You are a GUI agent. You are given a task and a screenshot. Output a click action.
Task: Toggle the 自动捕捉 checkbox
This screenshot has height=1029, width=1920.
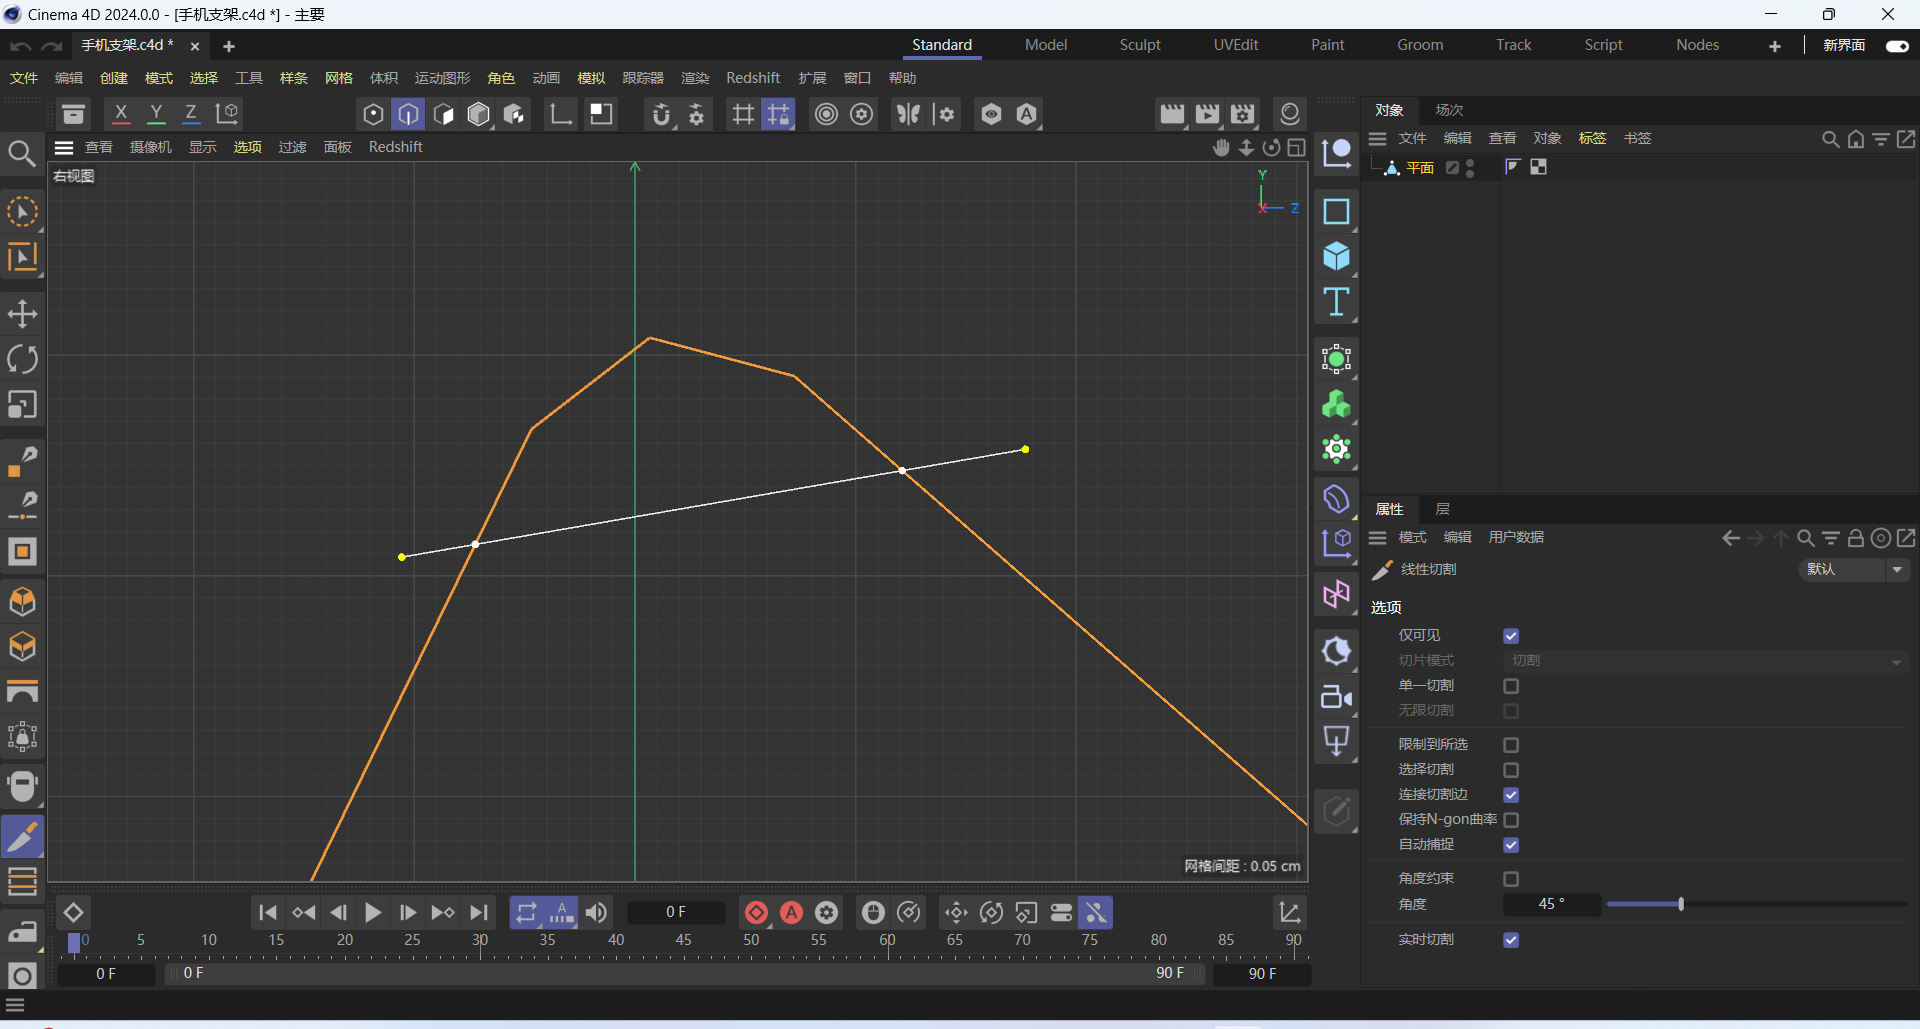(1511, 845)
